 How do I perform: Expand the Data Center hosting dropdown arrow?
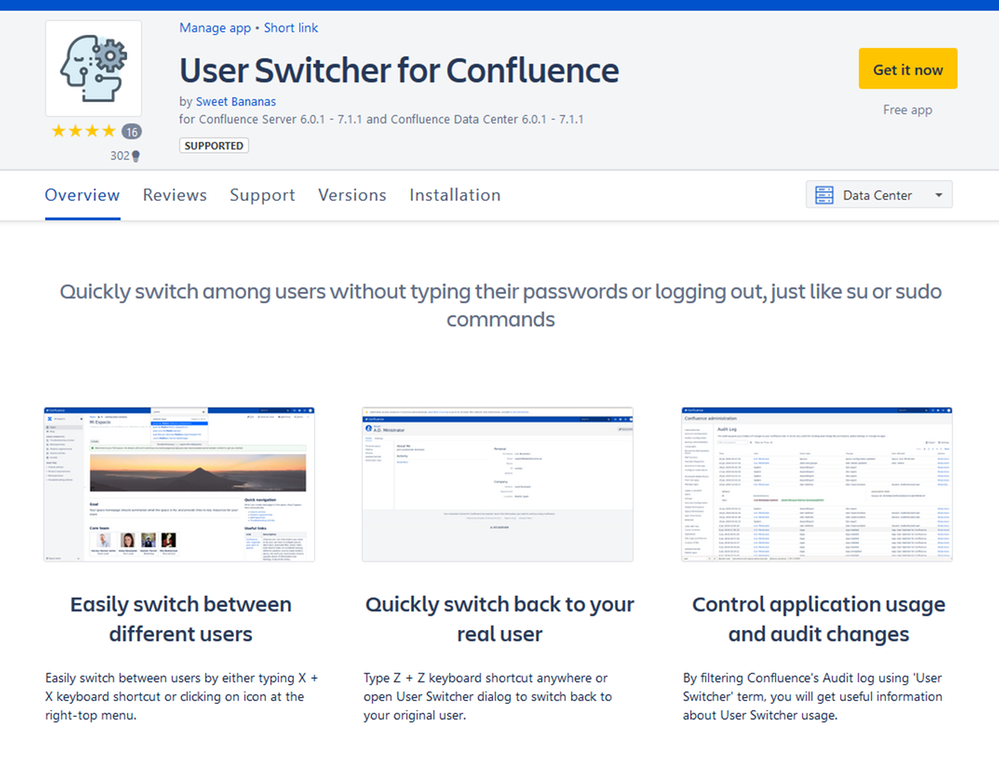point(938,195)
